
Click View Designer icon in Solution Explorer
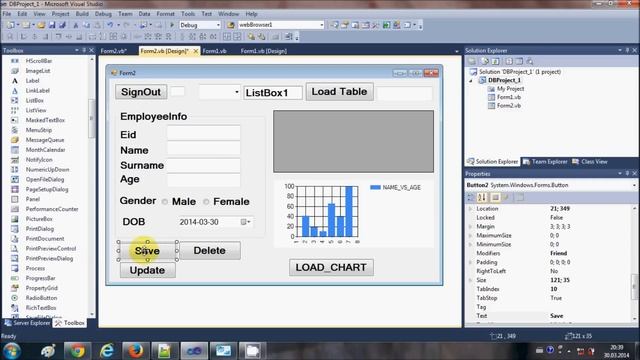(519, 61)
